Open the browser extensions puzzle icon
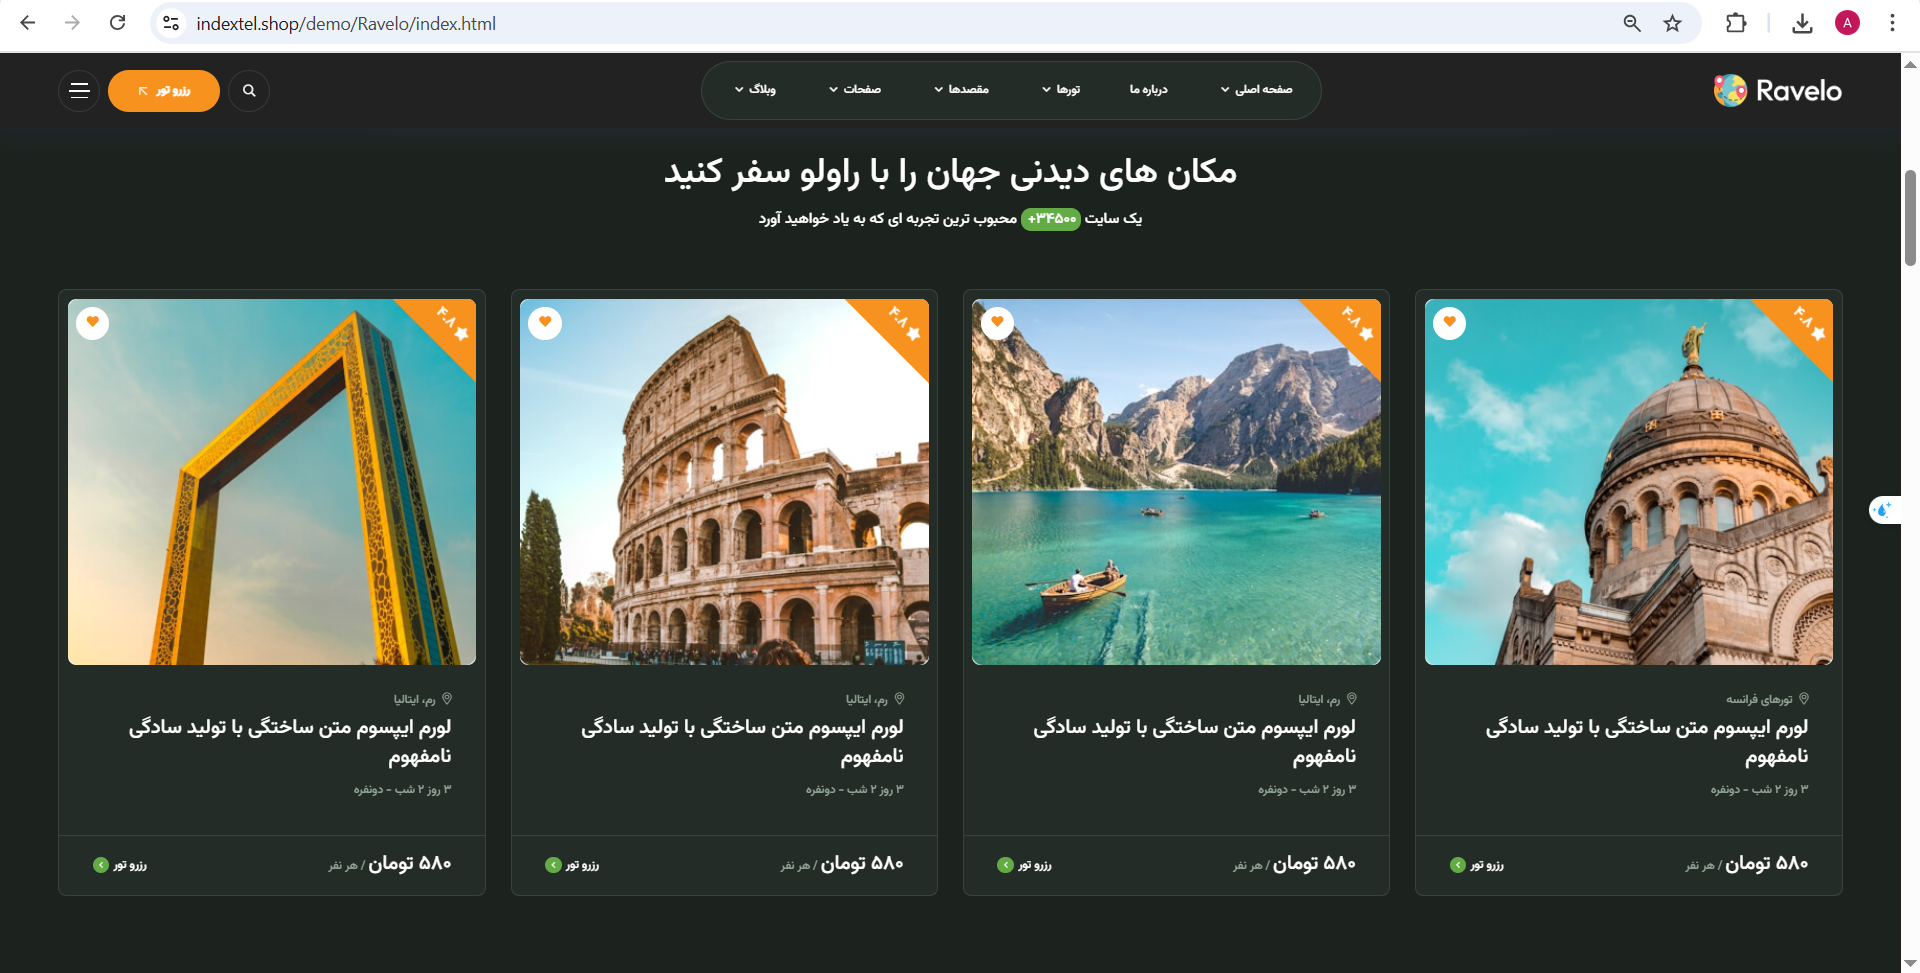The height and width of the screenshot is (973, 1920). tap(1736, 23)
